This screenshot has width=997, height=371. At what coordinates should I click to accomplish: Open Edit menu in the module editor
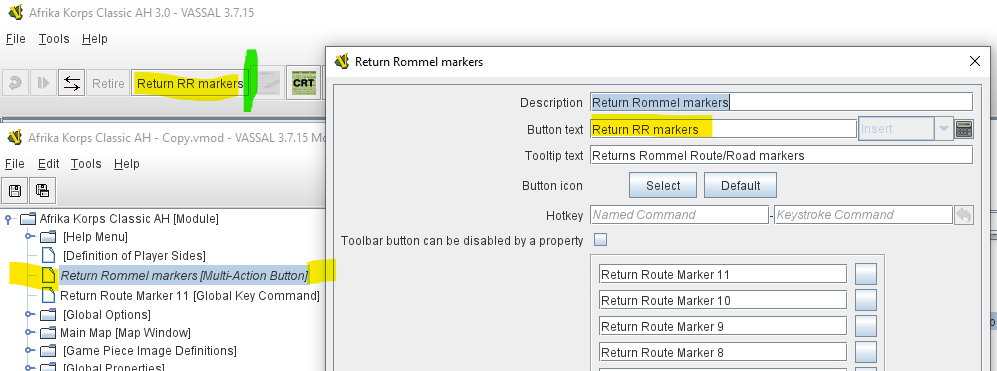[48, 164]
